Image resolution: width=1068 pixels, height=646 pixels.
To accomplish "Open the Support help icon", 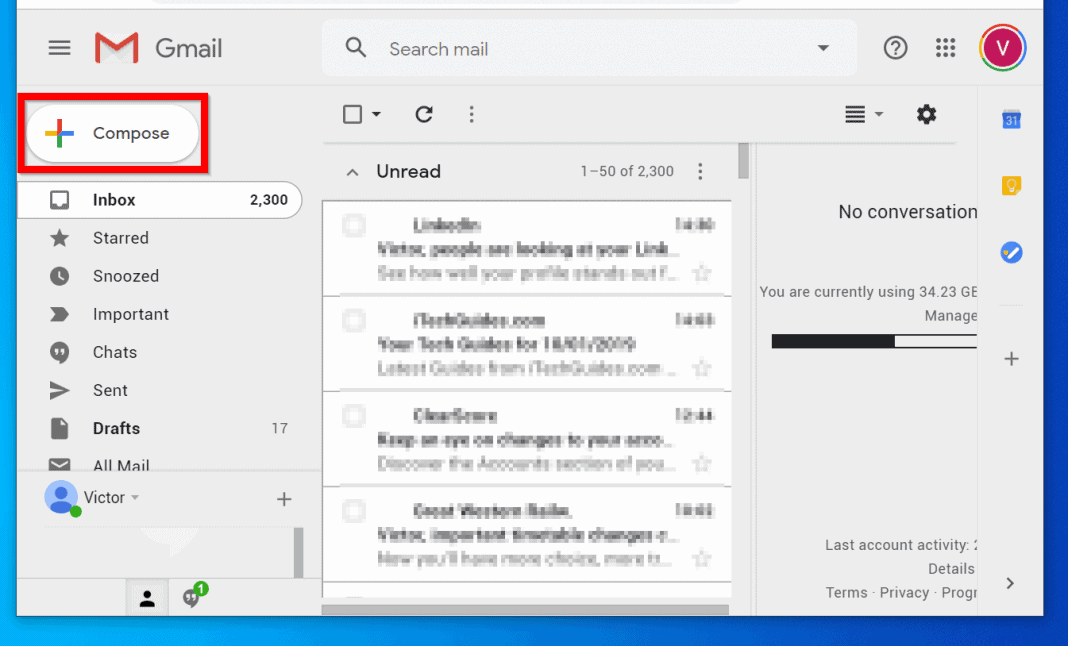I will 895,48.
